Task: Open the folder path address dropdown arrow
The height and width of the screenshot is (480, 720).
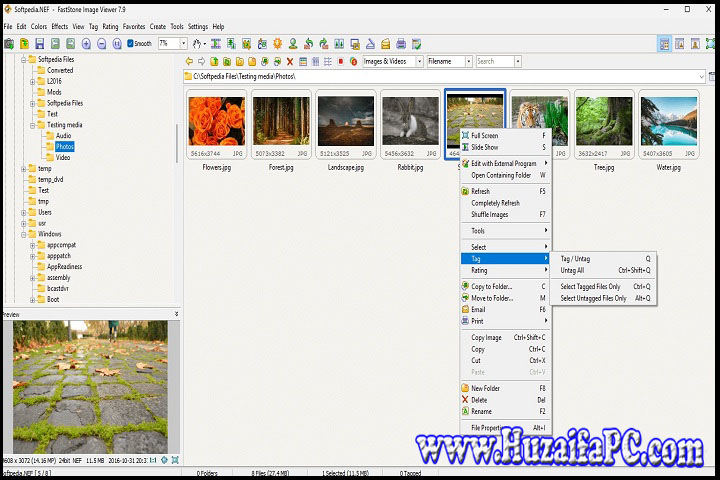Action: (x=701, y=77)
